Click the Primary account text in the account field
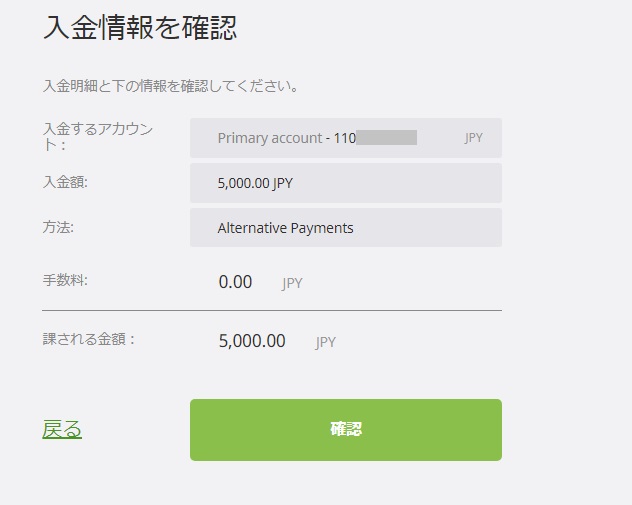Screen dimensions: 632x505 point(269,138)
